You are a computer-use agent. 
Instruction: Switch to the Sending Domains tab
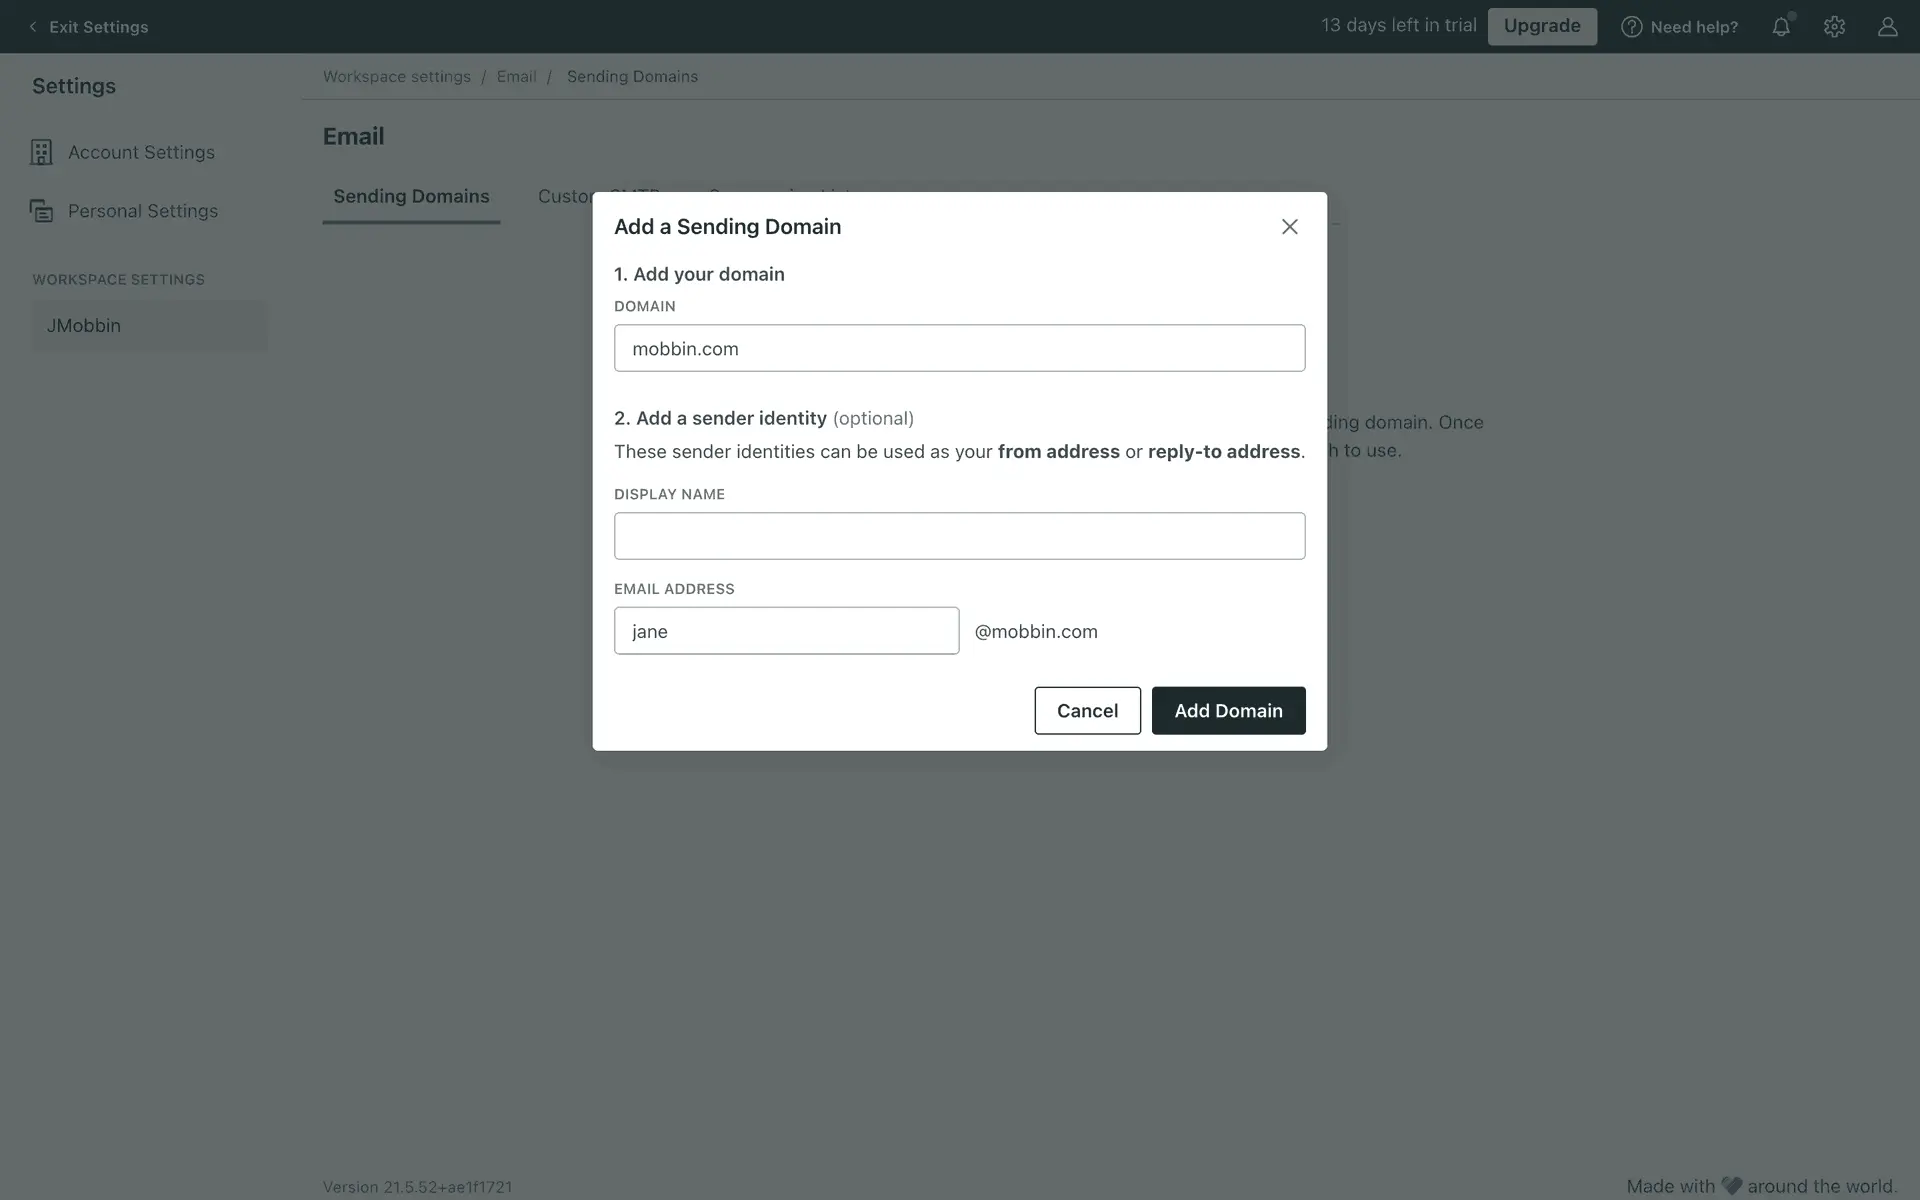411,196
